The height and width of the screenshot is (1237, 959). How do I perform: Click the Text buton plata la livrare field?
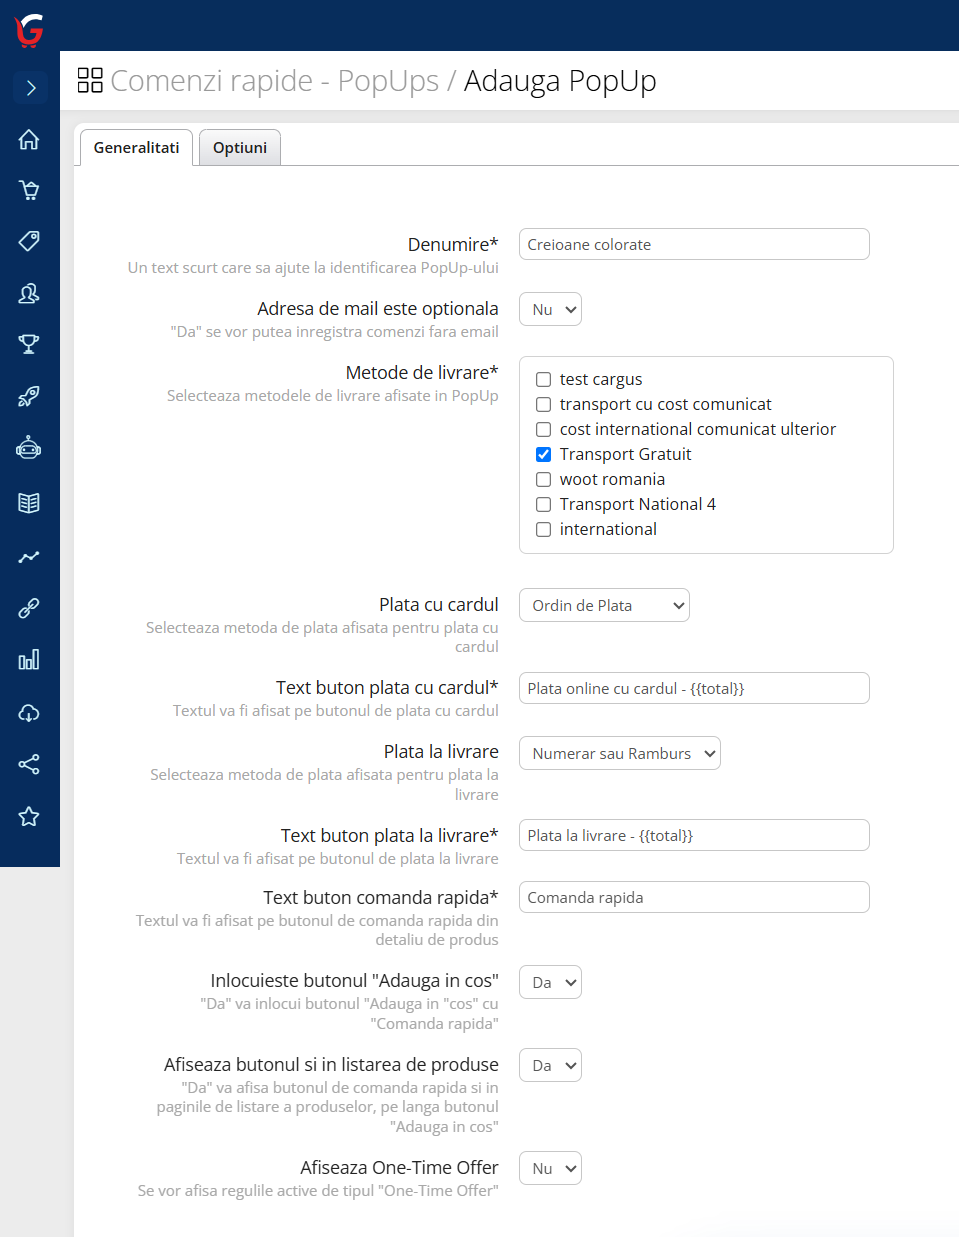(694, 836)
